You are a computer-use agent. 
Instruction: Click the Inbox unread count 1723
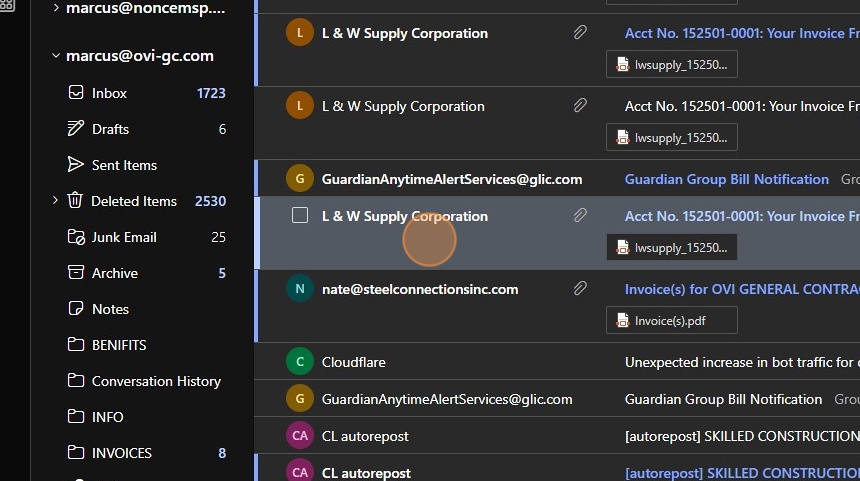[211, 93]
